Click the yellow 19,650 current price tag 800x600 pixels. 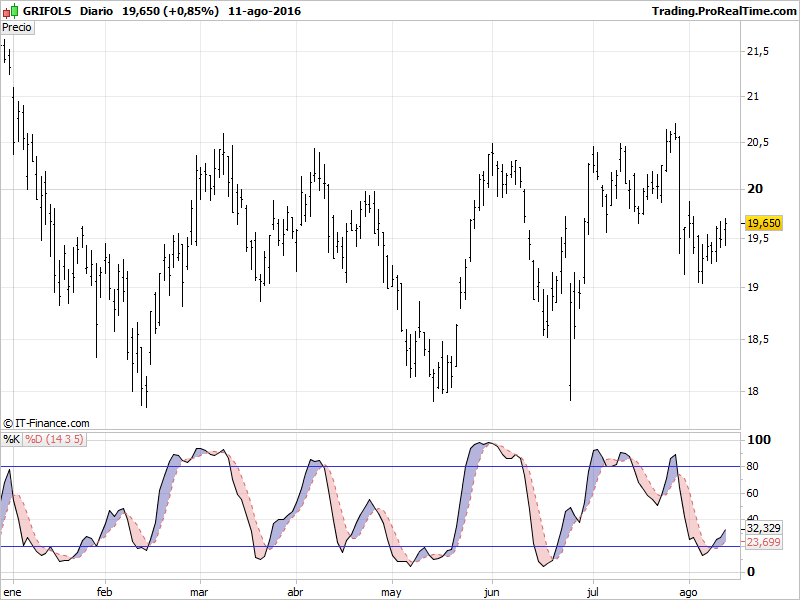[764, 223]
